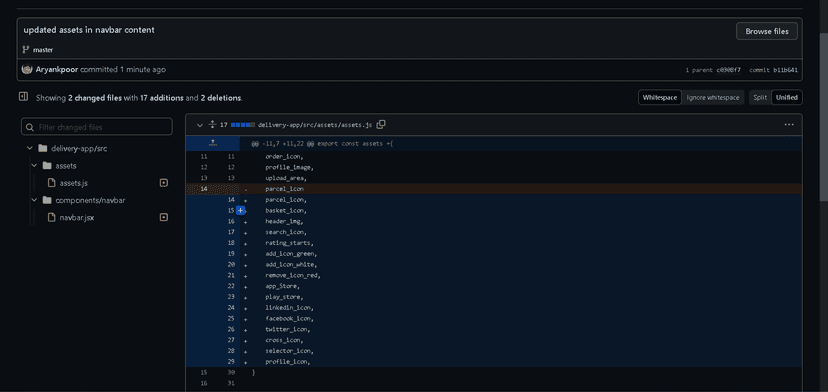Toggle the file tree sidebar icon
828x392 pixels.
pos(23,97)
